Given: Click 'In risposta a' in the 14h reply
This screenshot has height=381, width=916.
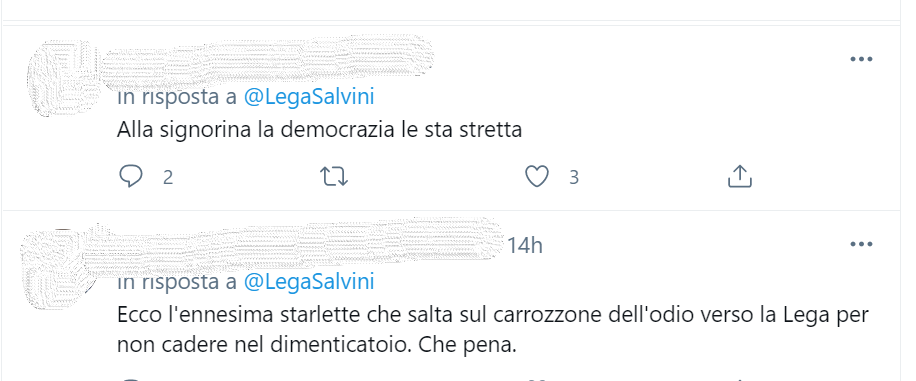Looking at the screenshot, I should click(x=177, y=282).
